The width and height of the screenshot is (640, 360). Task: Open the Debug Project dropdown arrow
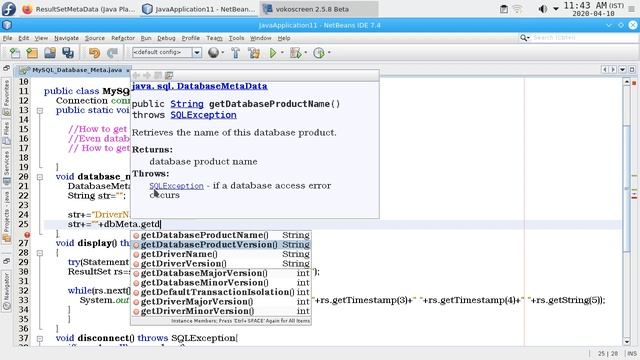click(305, 53)
